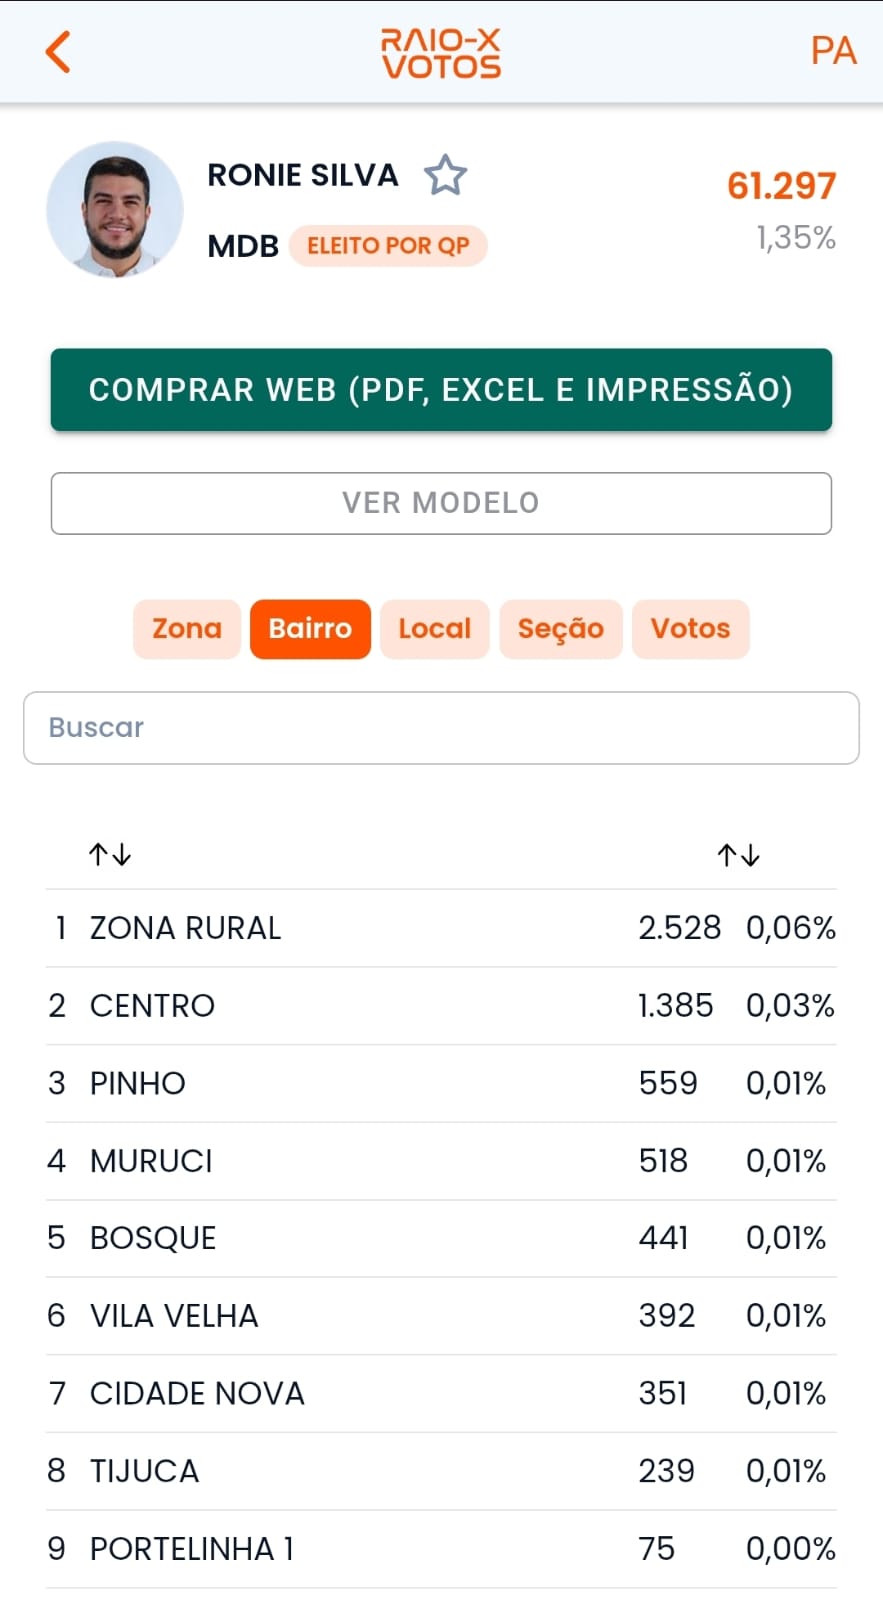
Task: Change state by clicking PA
Action: (x=833, y=51)
